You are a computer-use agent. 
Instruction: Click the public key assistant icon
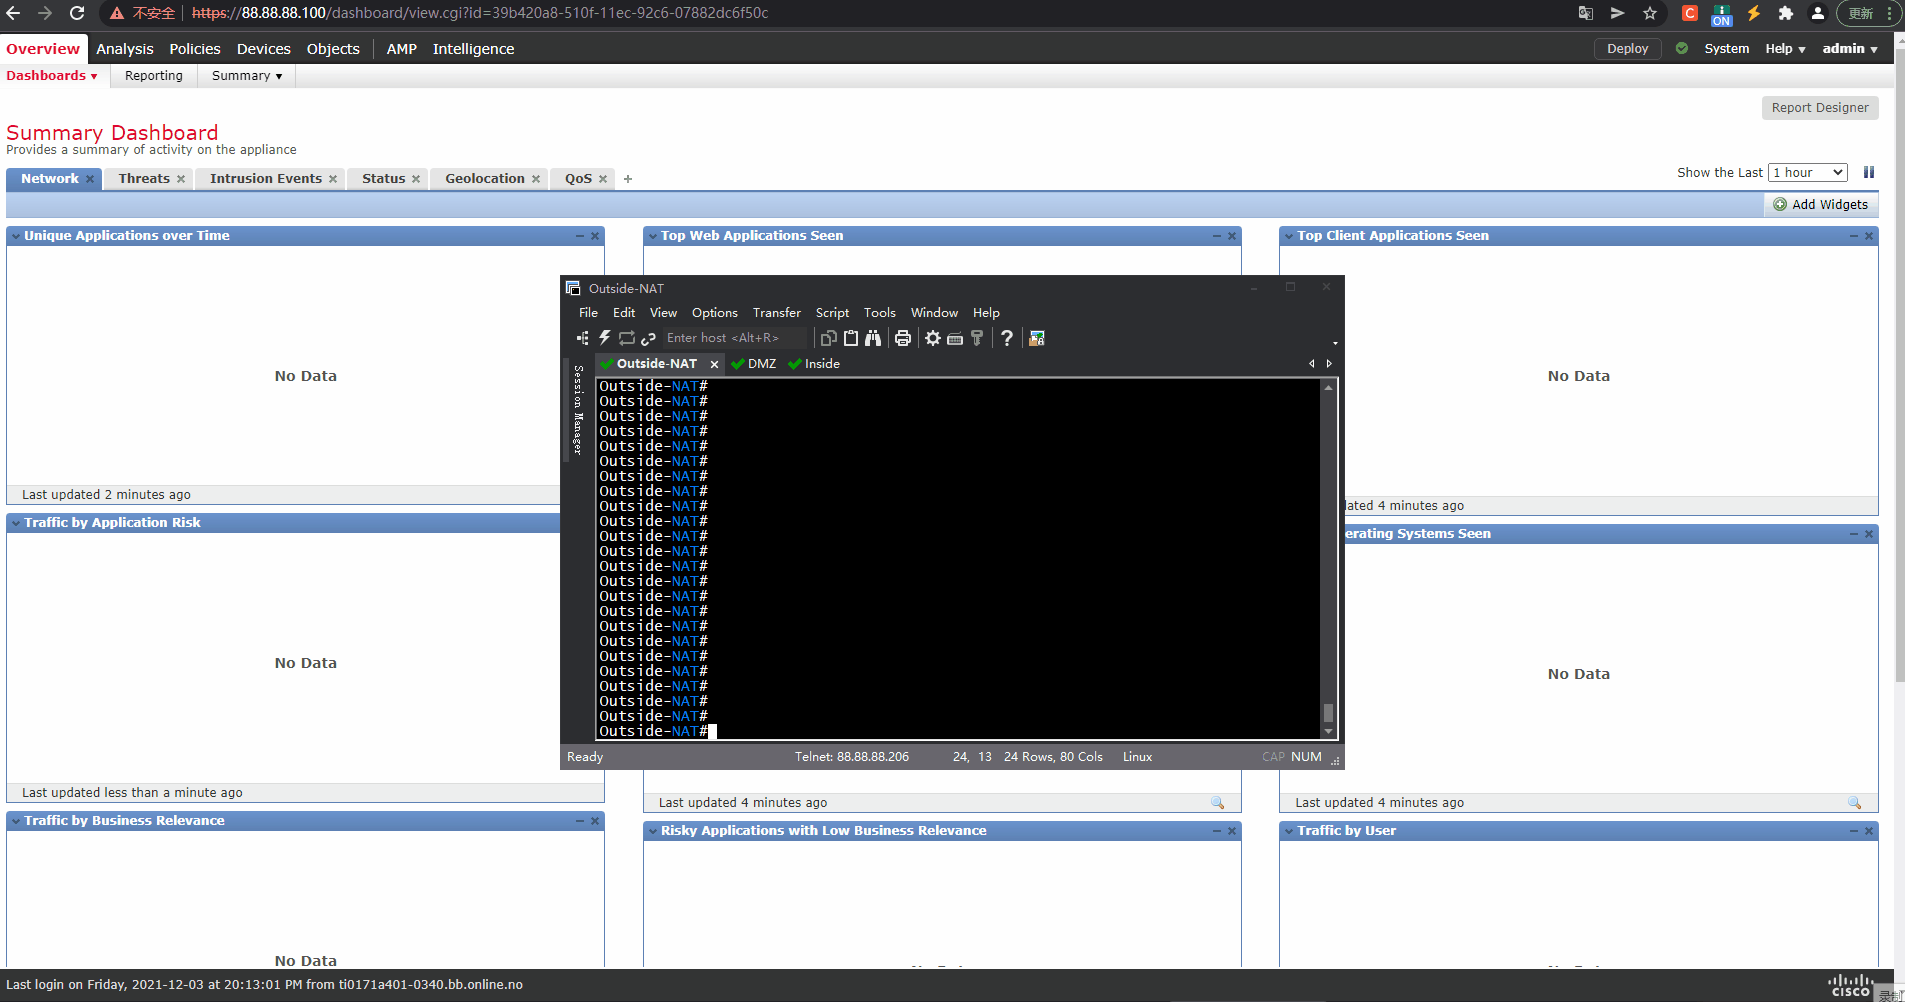(977, 338)
